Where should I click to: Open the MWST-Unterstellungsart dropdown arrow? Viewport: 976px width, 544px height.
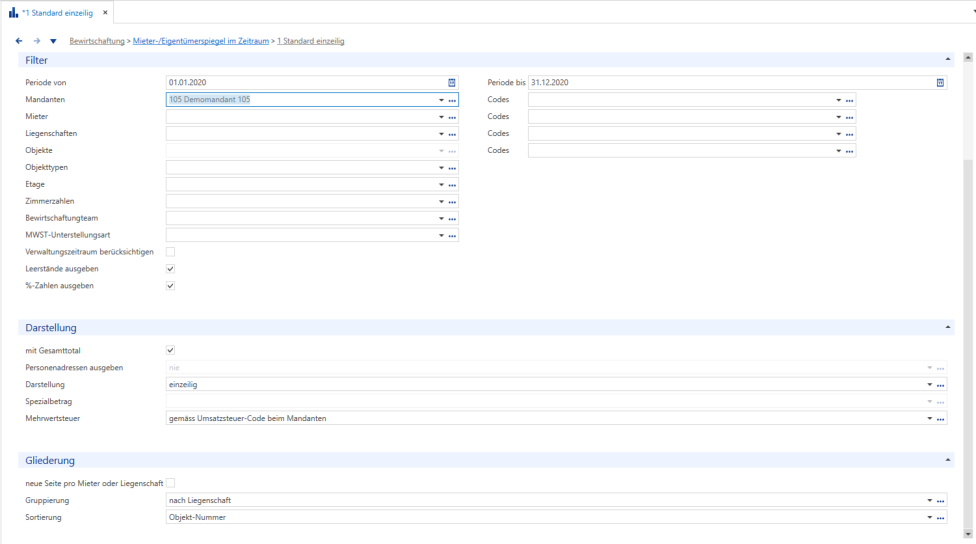click(x=441, y=236)
